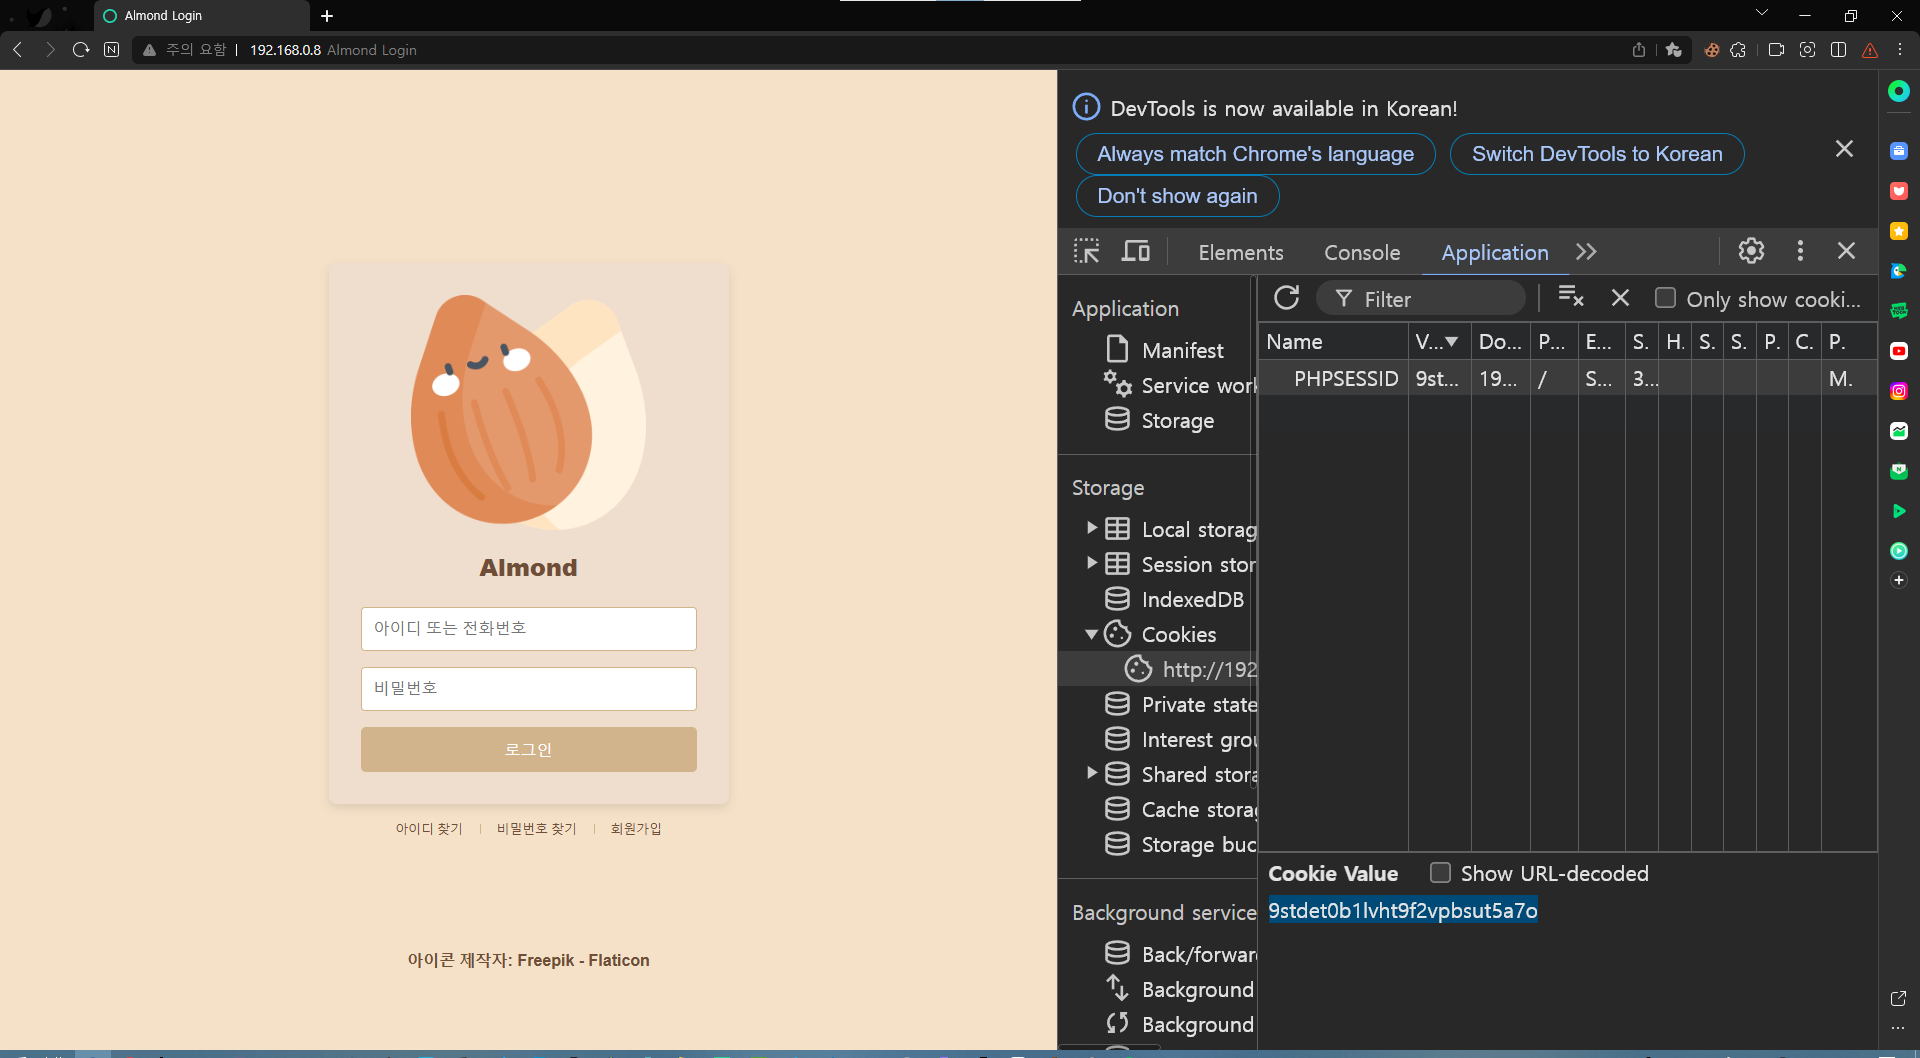
Task: Open the share icon in address bar
Action: [1638, 50]
